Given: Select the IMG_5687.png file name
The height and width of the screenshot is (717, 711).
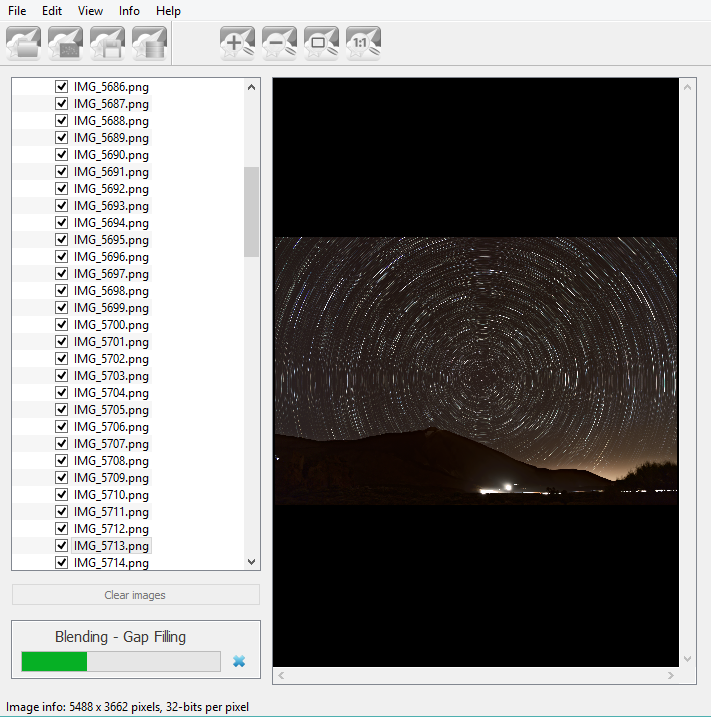Looking at the screenshot, I should (x=111, y=104).
